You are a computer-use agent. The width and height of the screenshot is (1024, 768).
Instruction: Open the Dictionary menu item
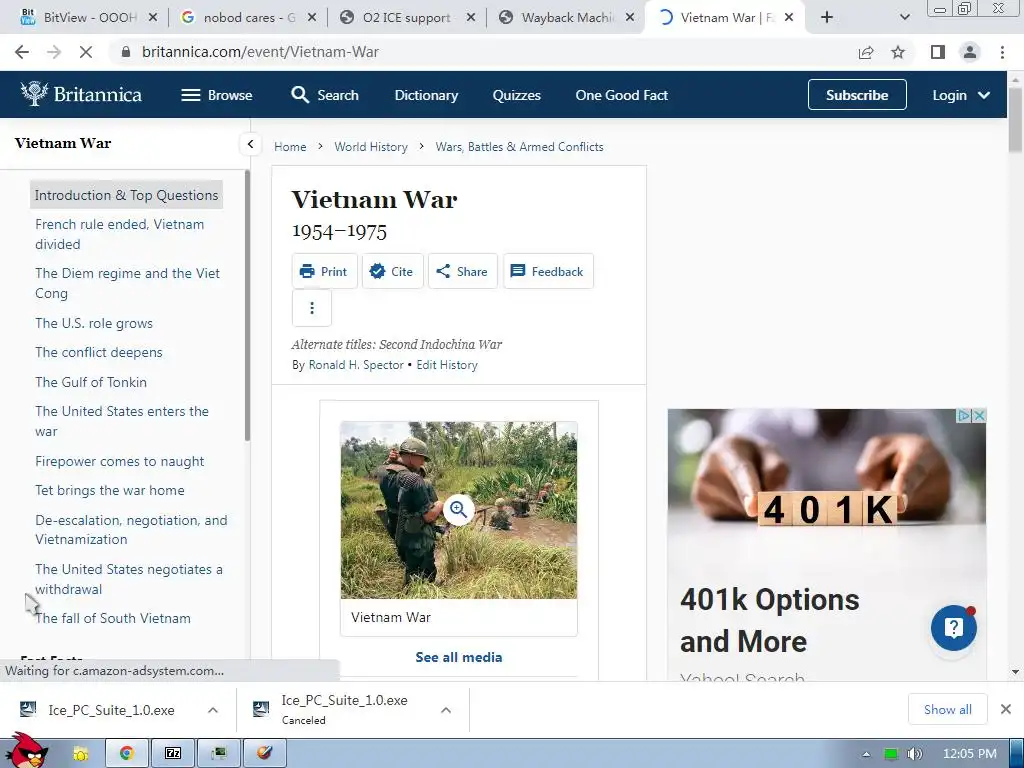426,95
